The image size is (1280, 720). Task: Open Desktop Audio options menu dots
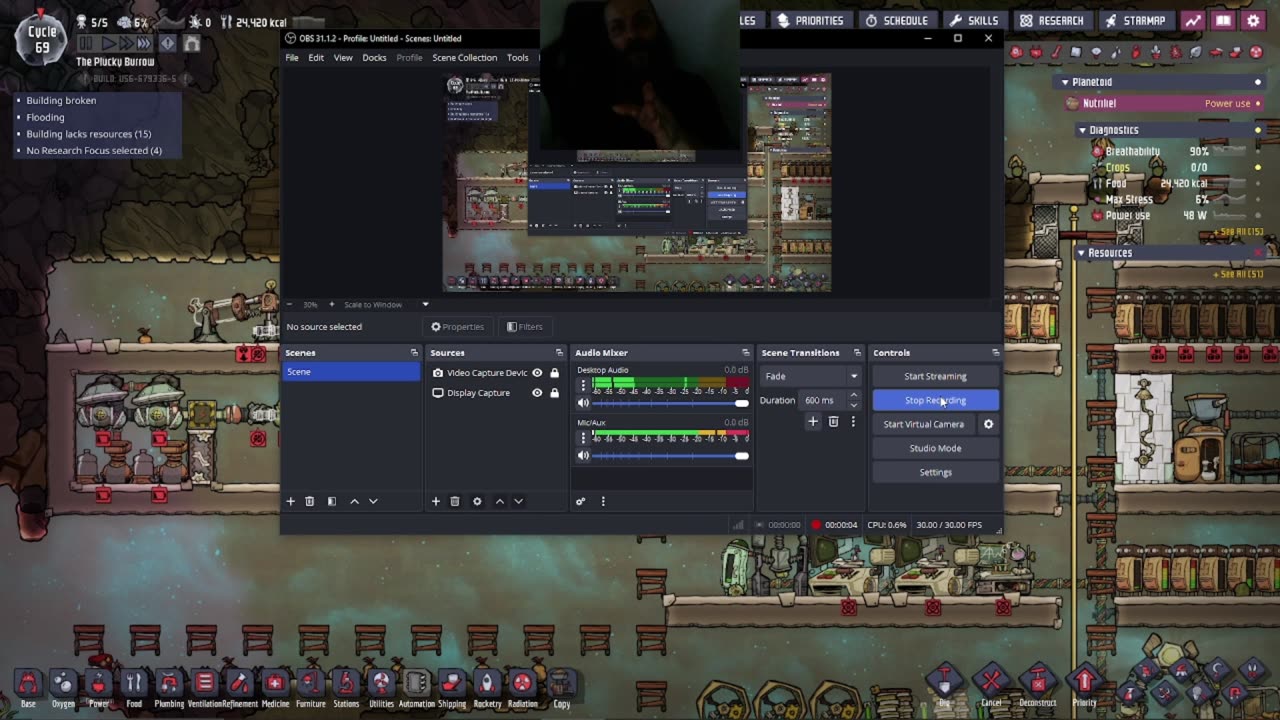point(584,385)
